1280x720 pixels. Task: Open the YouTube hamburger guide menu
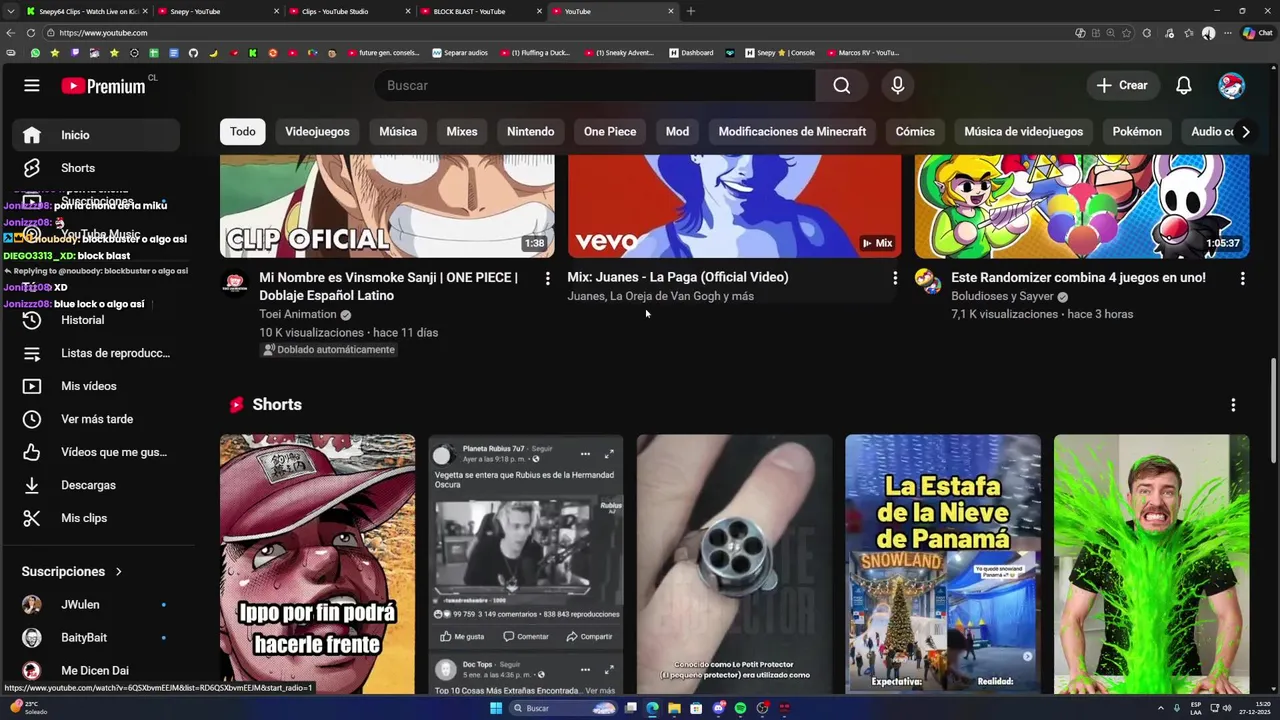[32, 86]
